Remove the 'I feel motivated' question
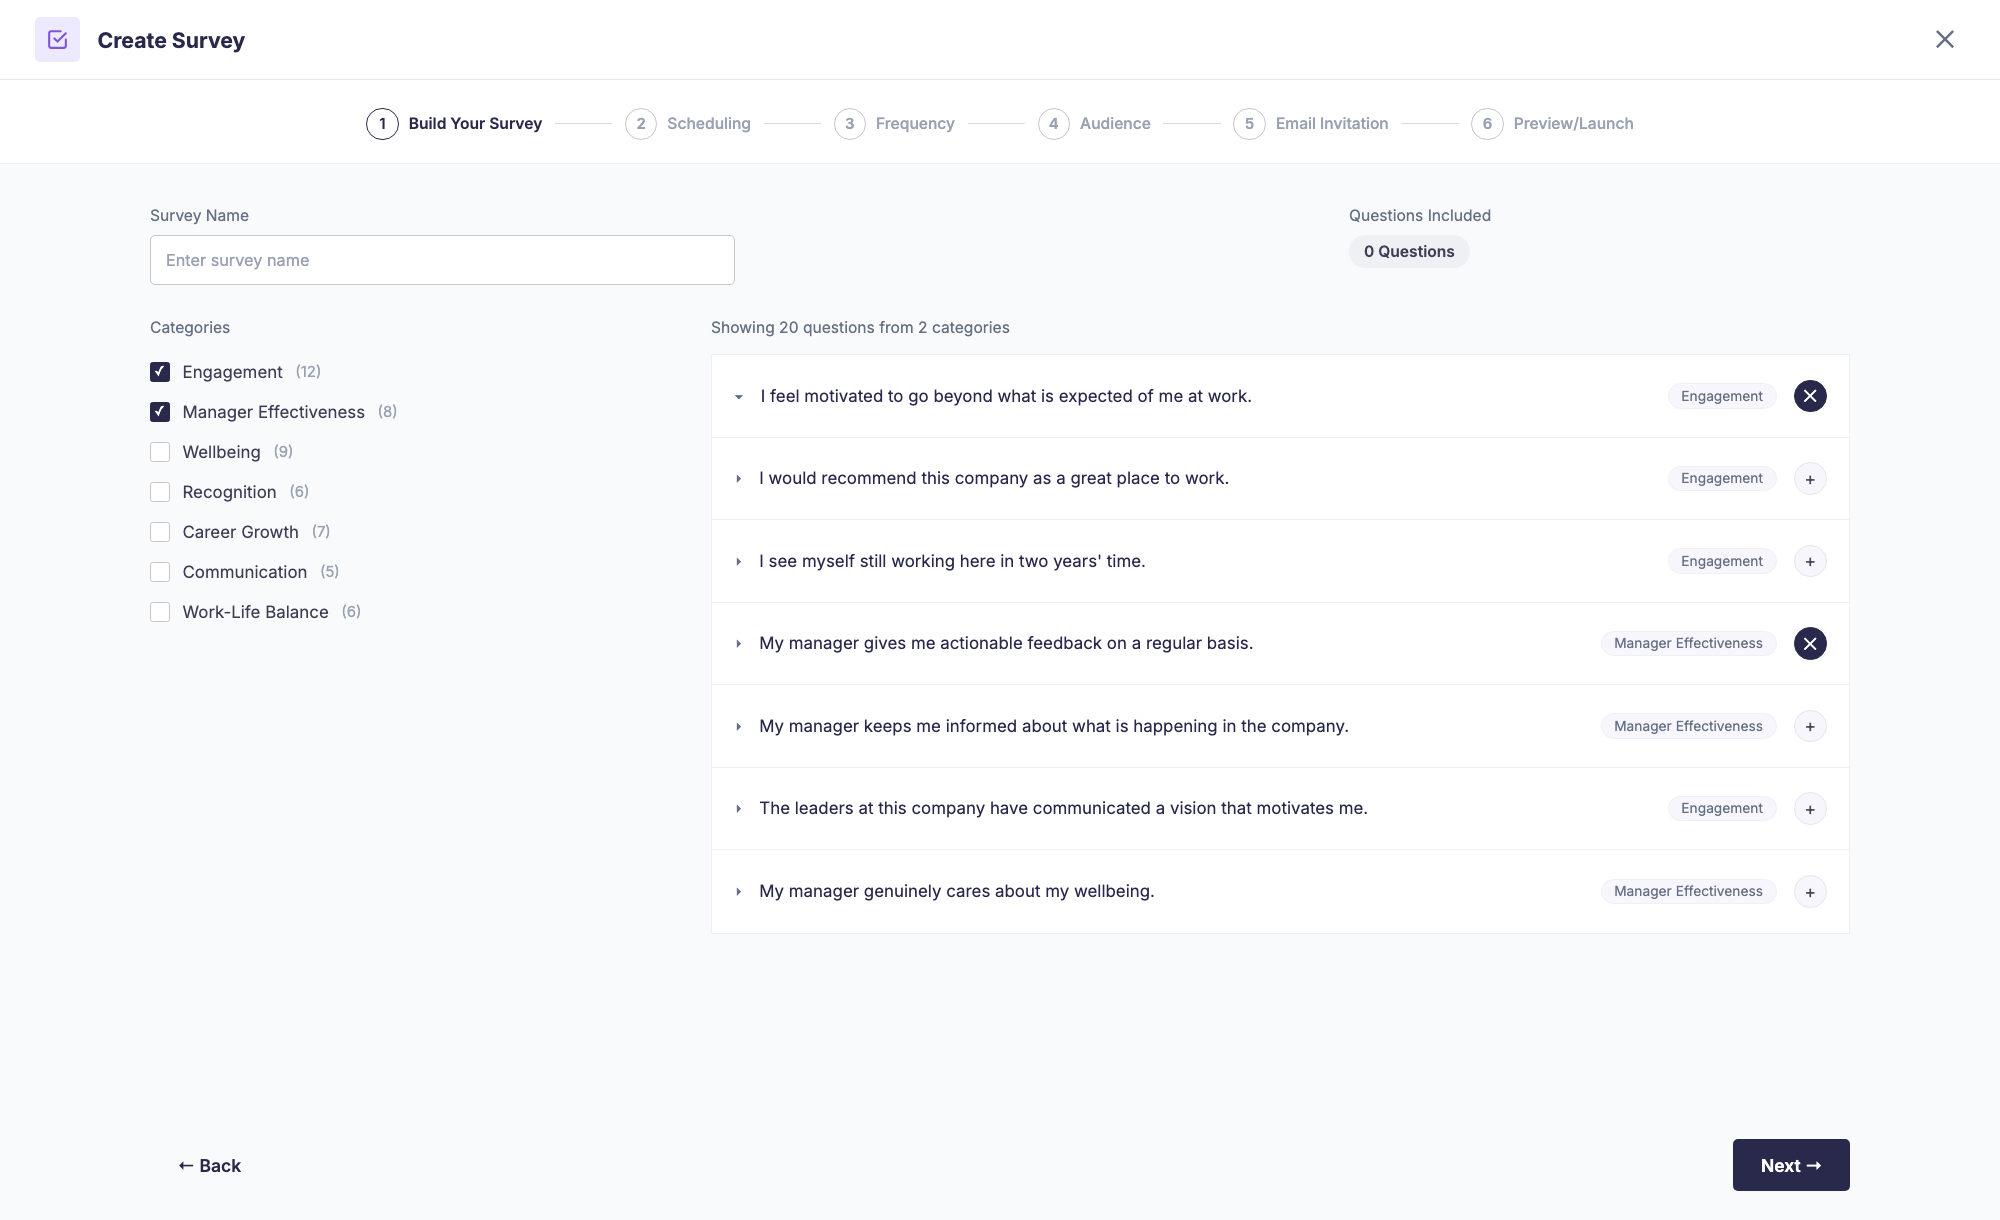2000x1220 pixels. point(1810,396)
